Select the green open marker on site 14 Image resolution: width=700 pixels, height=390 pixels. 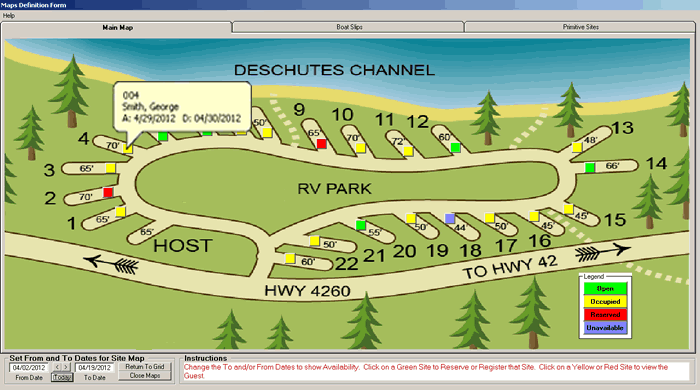[590, 168]
